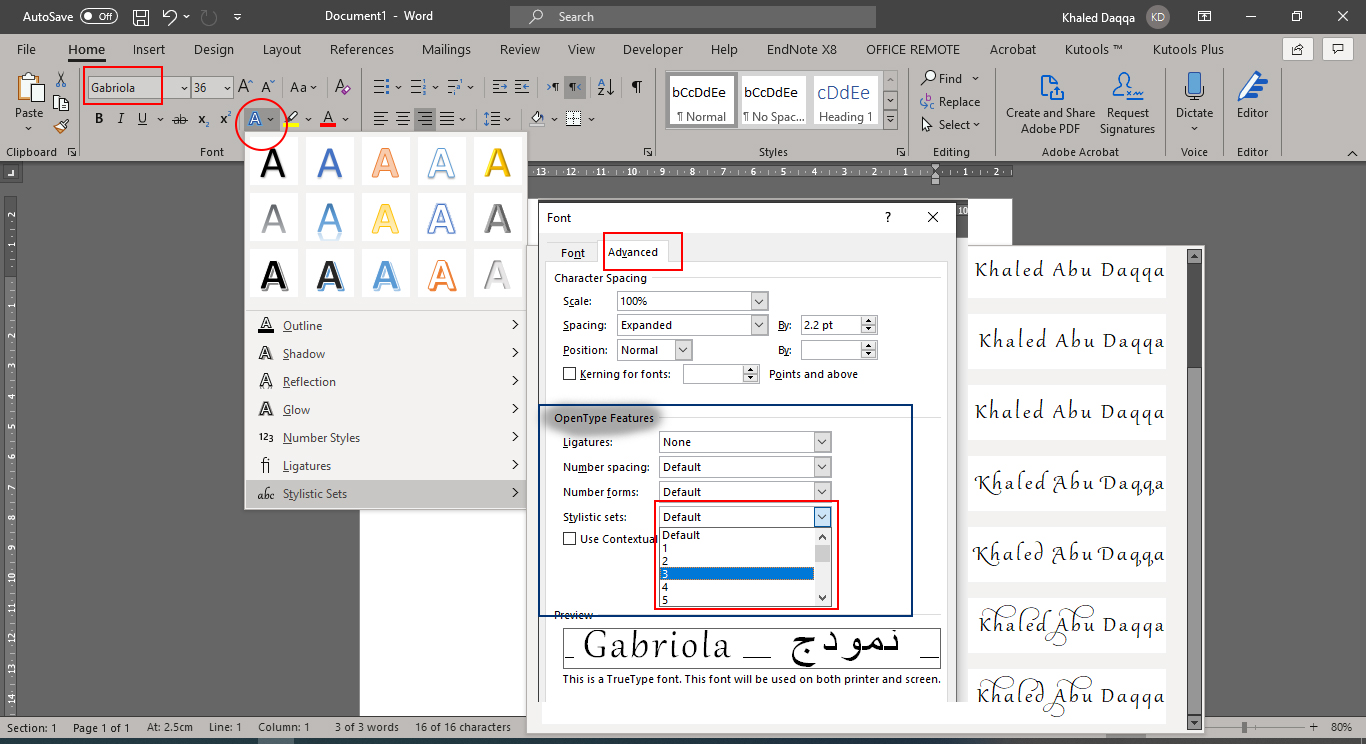Click the Copy icon in Clipboard group

[x=62, y=103]
